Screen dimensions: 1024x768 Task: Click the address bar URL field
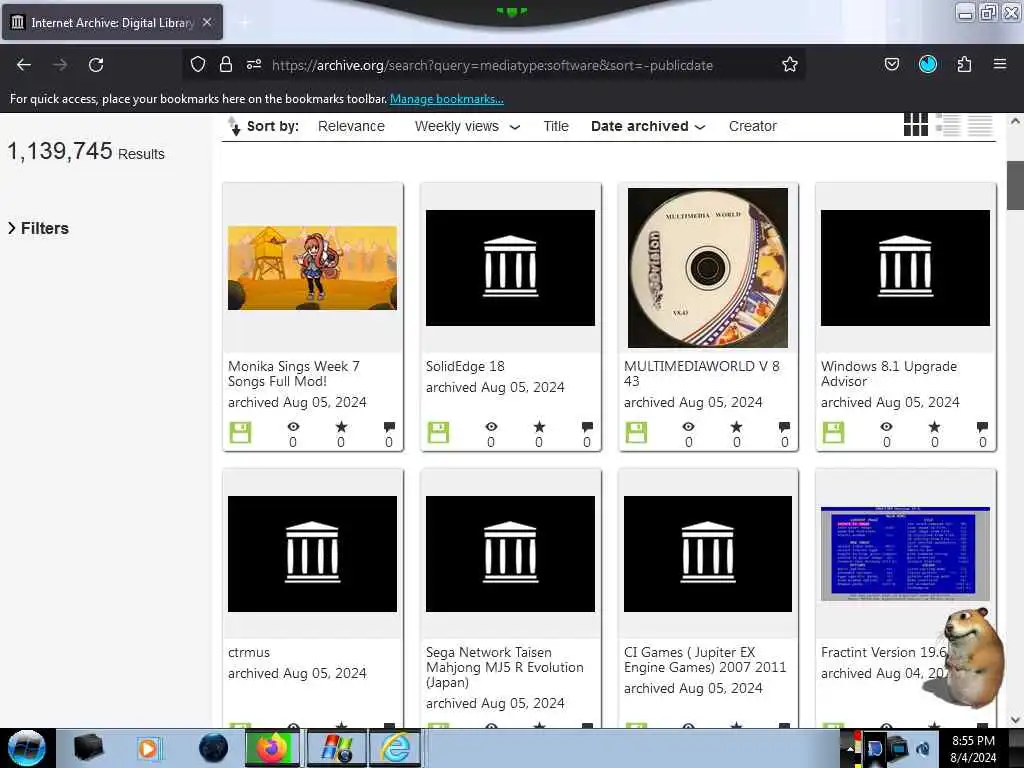pyautogui.click(x=492, y=65)
